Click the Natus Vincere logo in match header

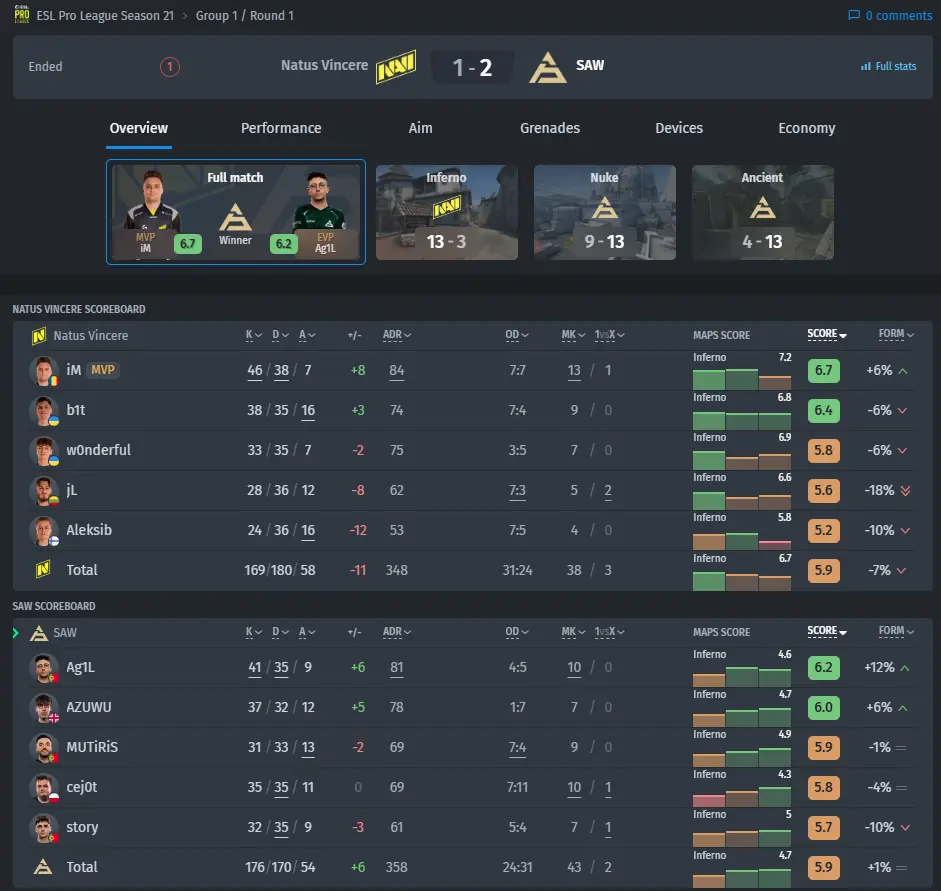point(396,67)
